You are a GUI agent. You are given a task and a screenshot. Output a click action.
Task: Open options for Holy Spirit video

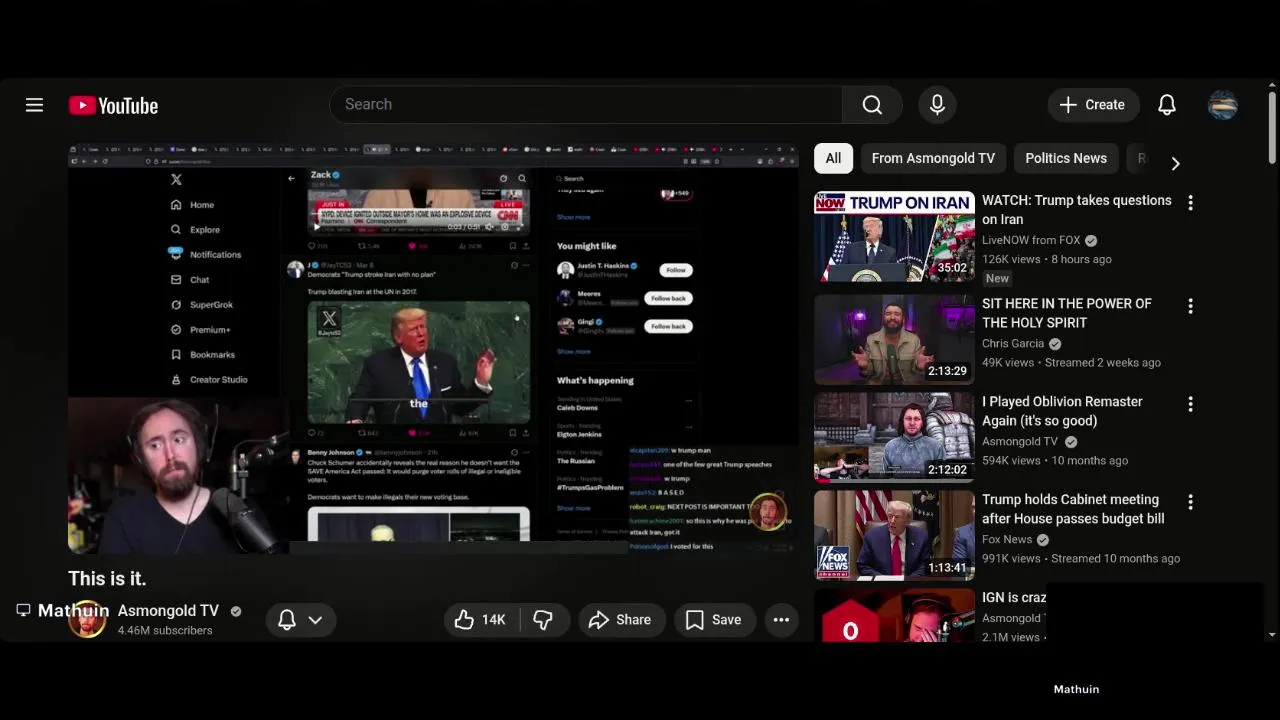point(1190,306)
